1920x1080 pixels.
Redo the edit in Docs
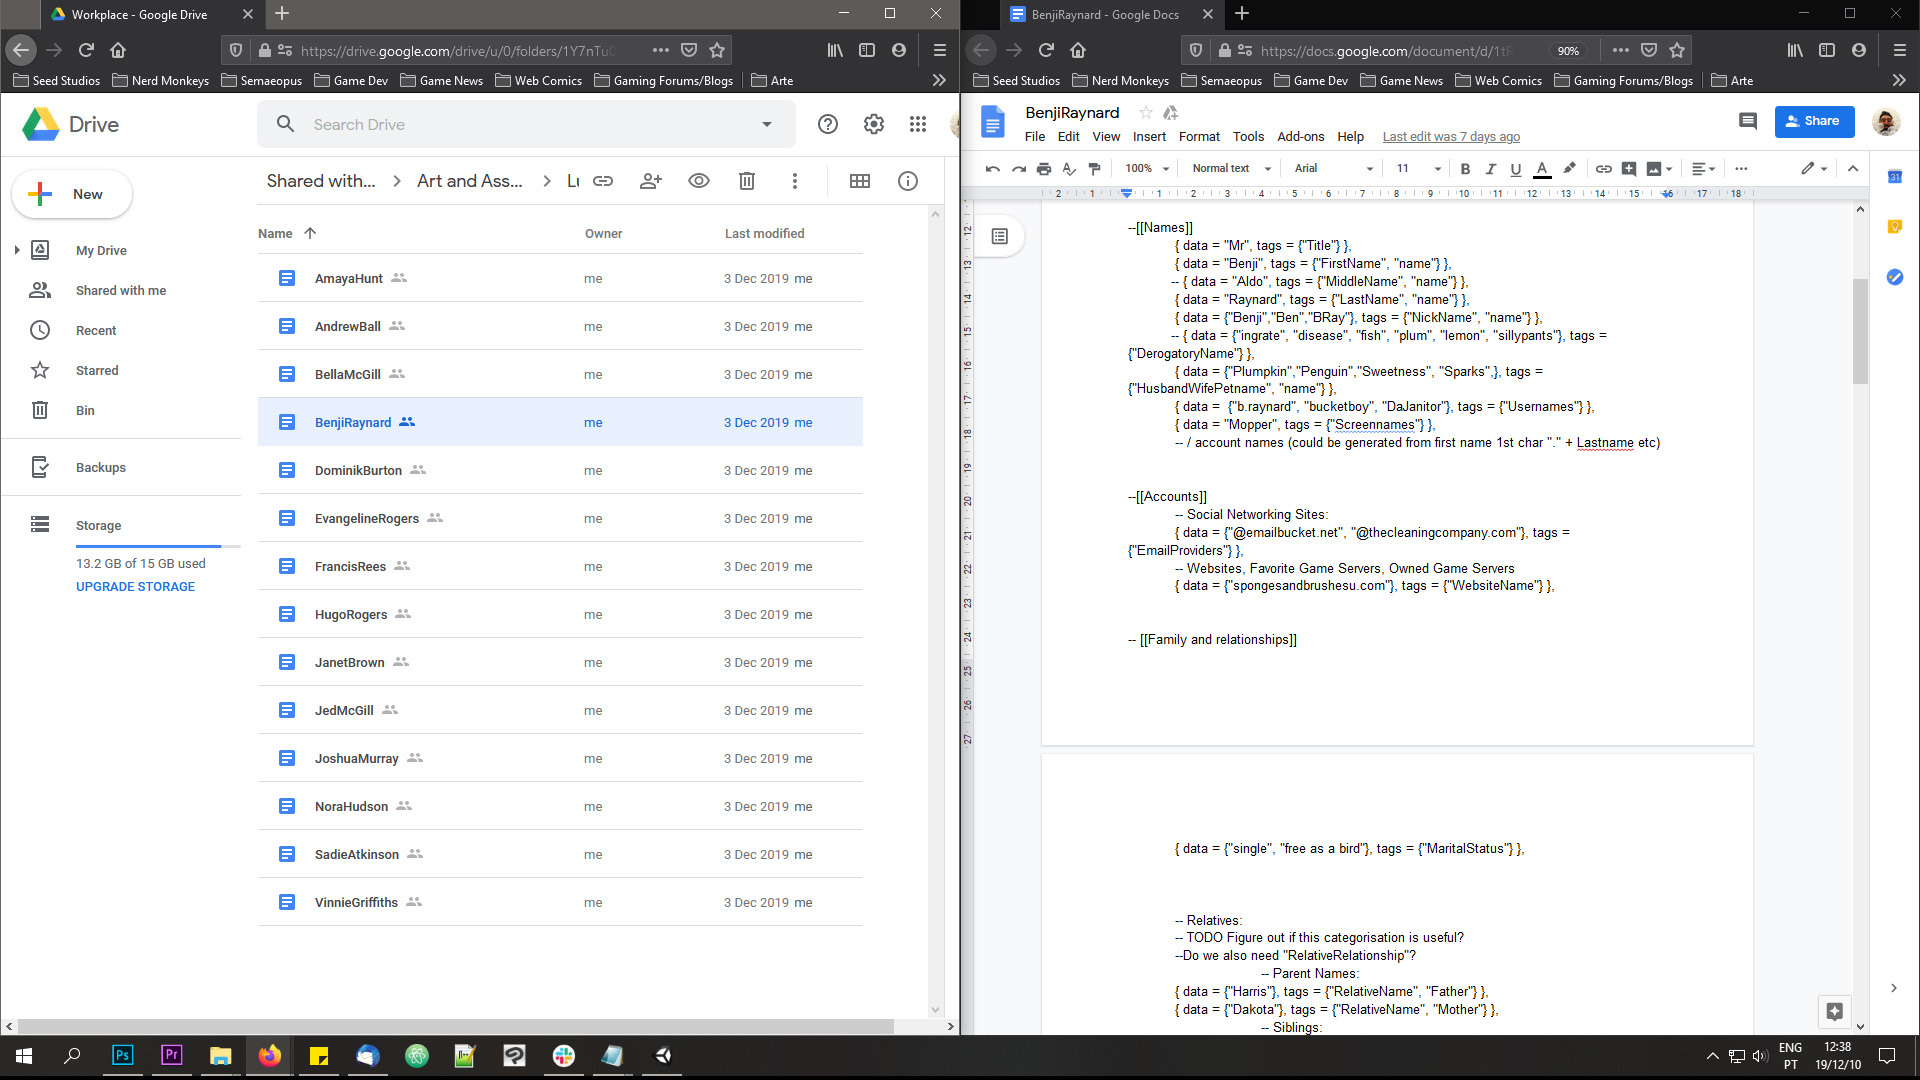point(1018,169)
